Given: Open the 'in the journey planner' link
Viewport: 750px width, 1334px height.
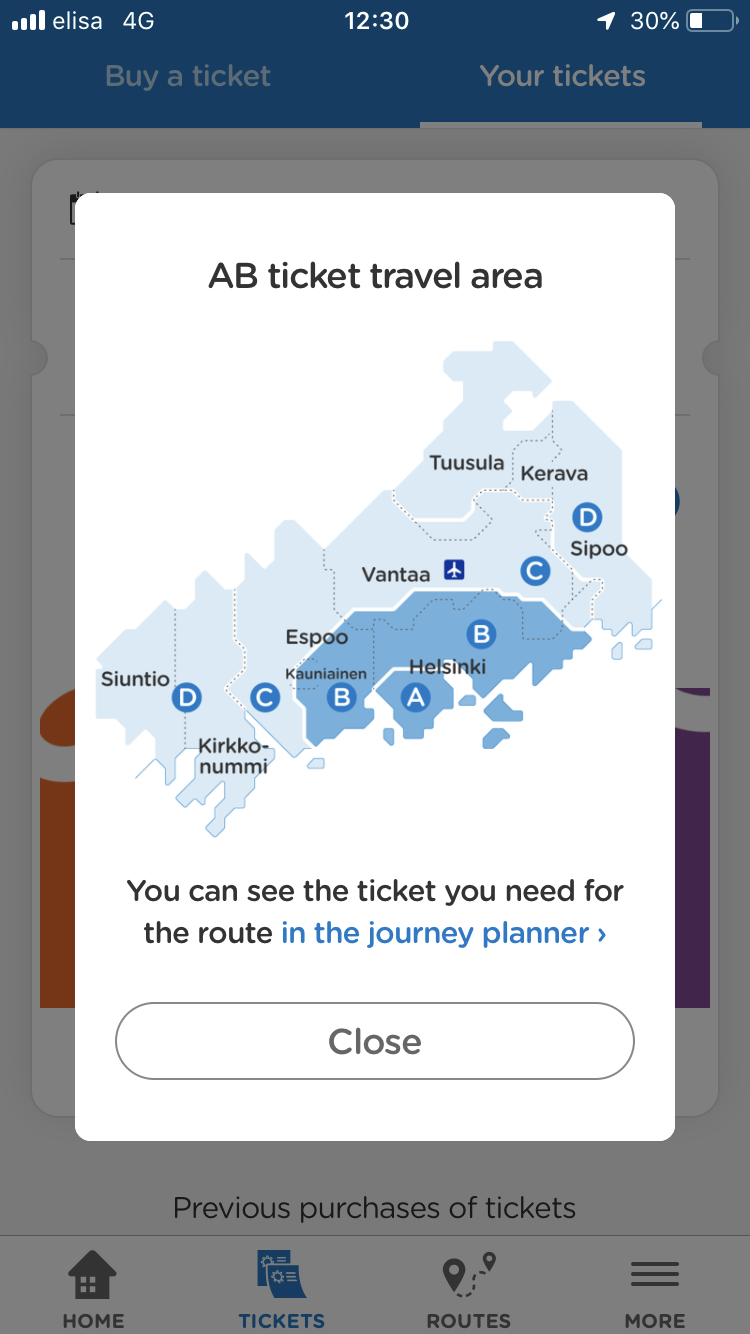Looking at the screenshot, I should pyautogui.click(x=444, y=933).
